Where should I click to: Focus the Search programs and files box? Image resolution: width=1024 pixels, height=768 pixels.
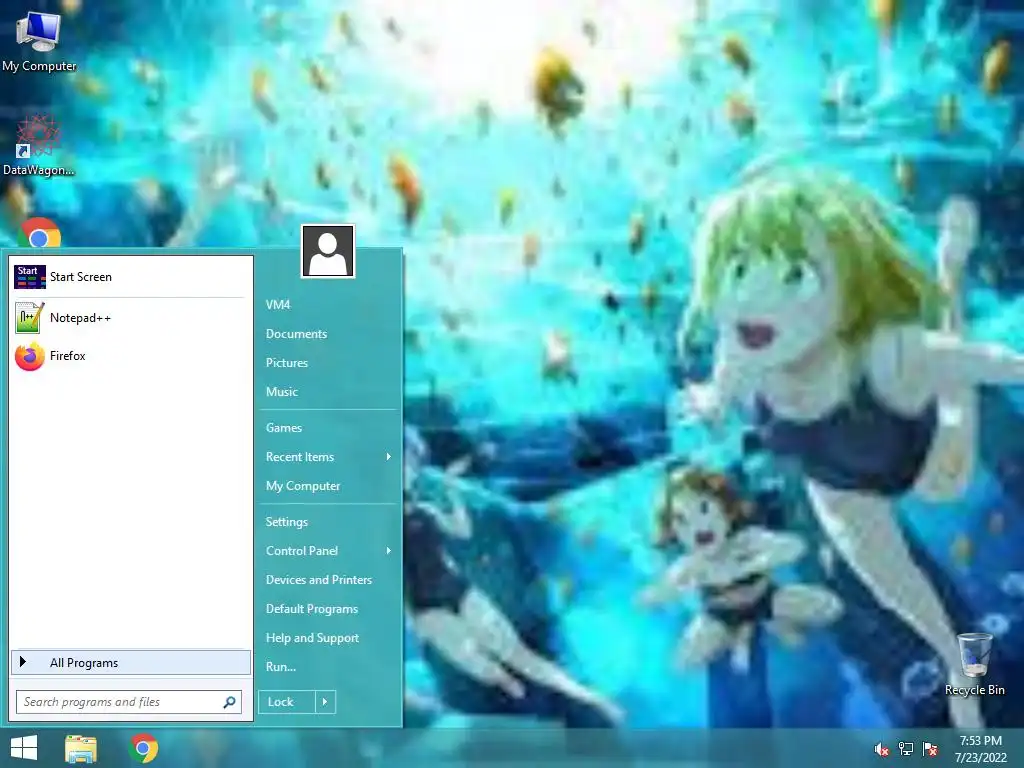129,702
